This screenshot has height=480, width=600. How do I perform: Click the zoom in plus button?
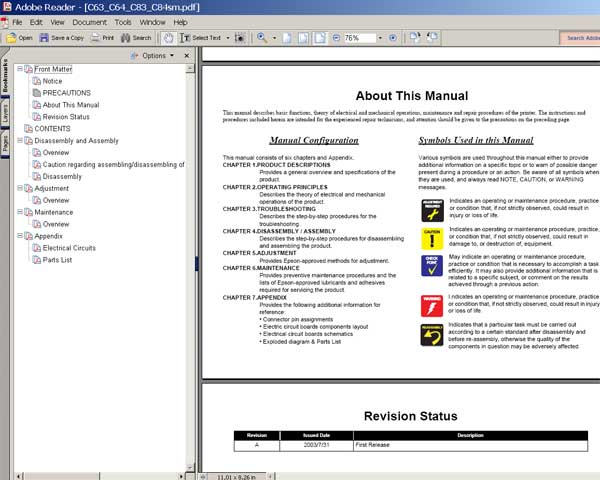point(393,38)
